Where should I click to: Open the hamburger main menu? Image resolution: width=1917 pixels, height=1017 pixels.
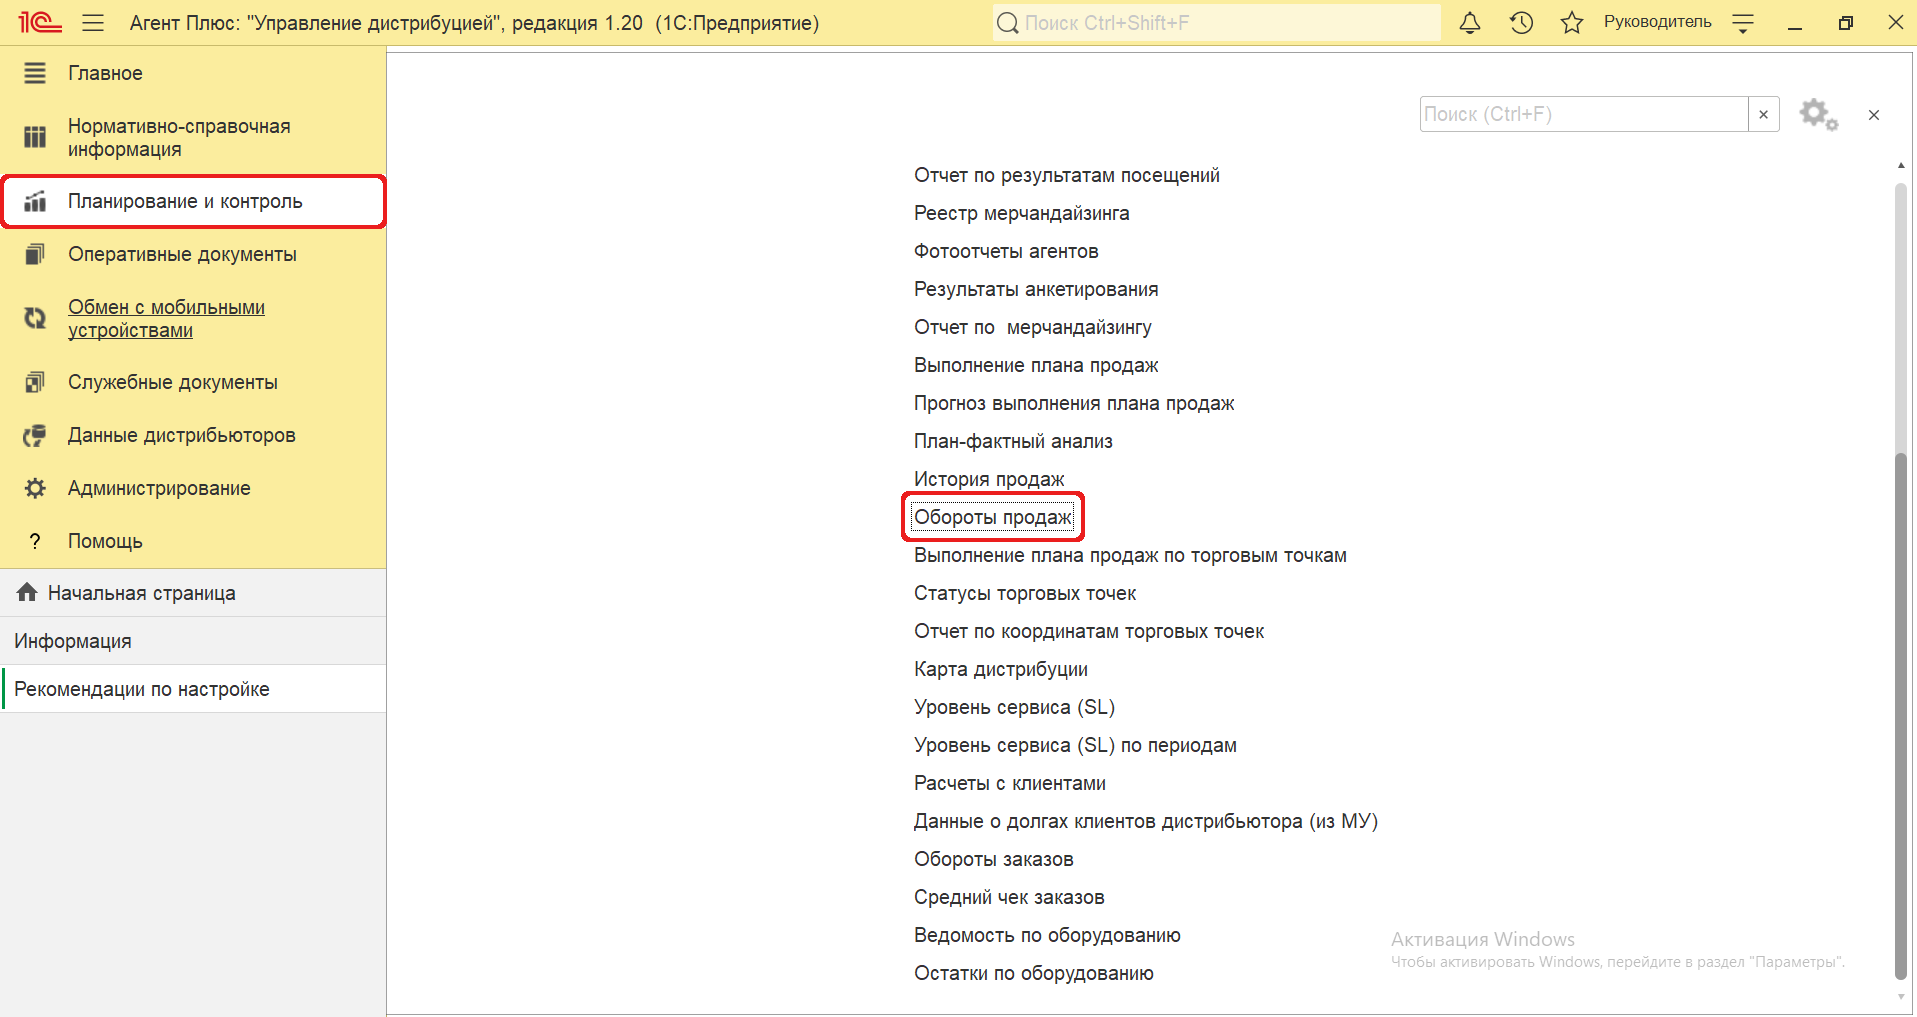(x=93, y=22)
